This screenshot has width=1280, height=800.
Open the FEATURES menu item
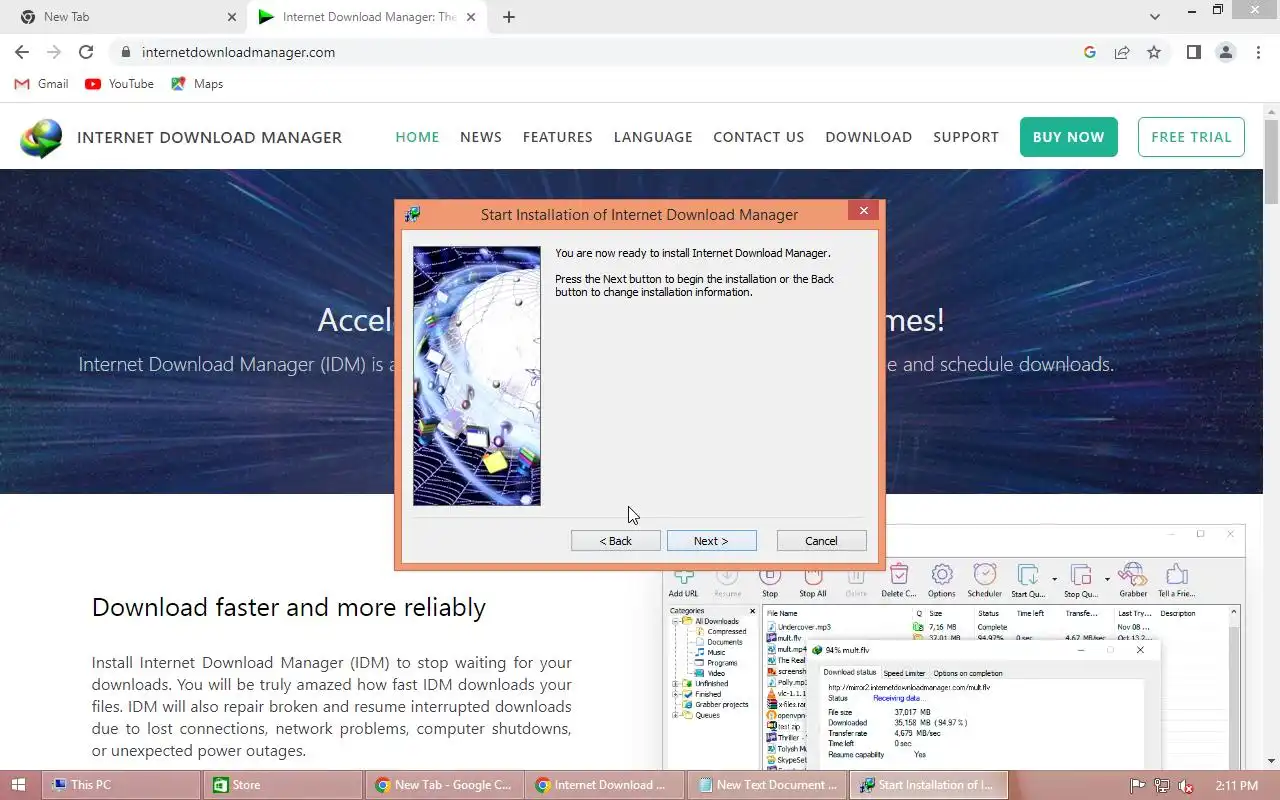558,137
